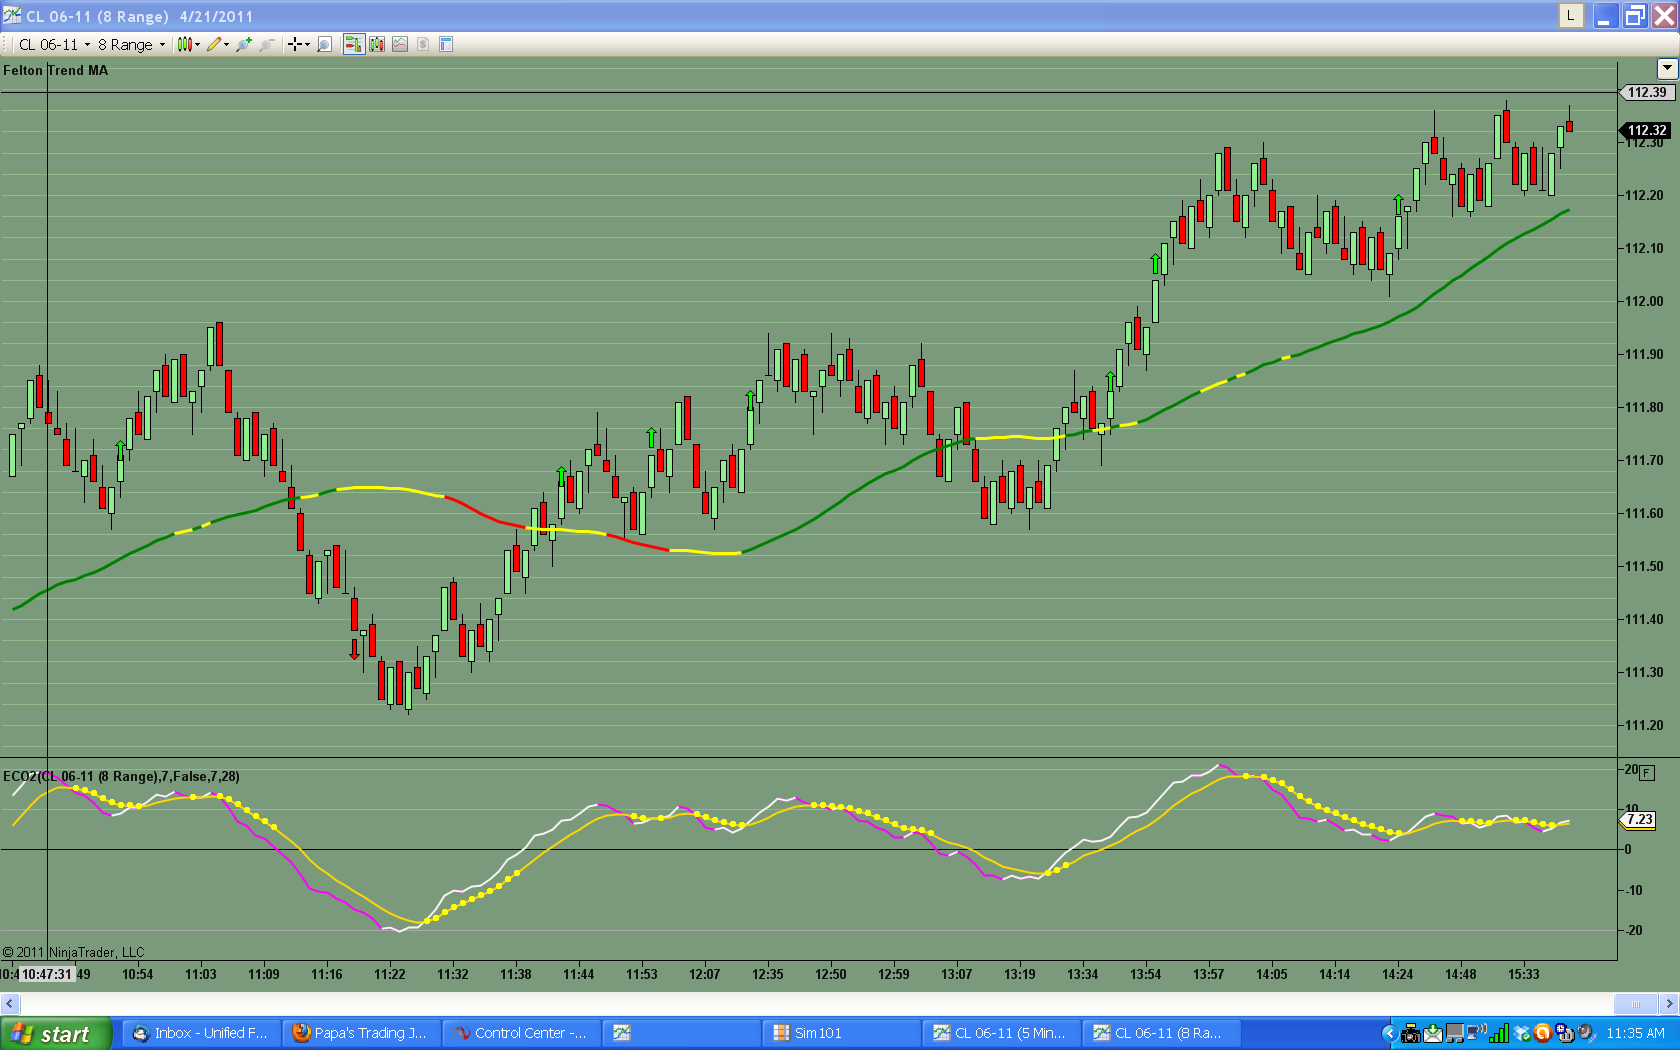Click the green signal bars tray icon
1680x1050 pixels.
point(1499,1034)
